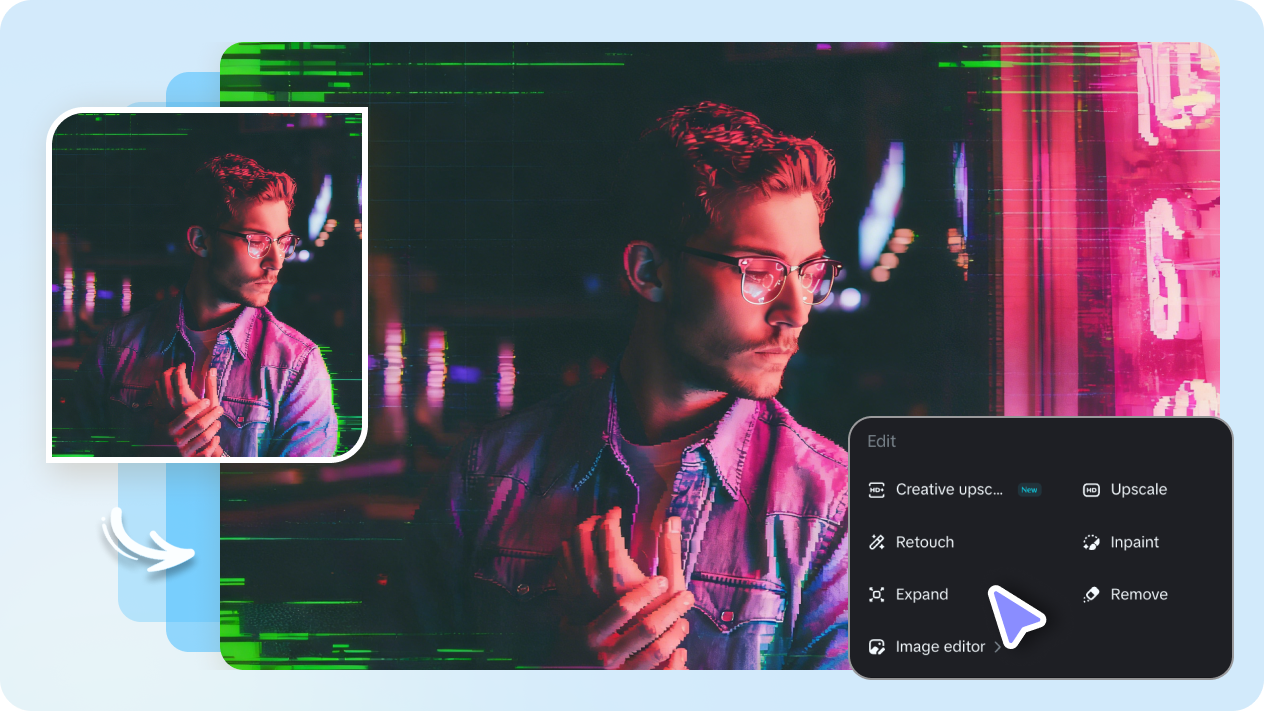Click the Remove eraser icon
1264x711 pixels.
pos(1092,594)
